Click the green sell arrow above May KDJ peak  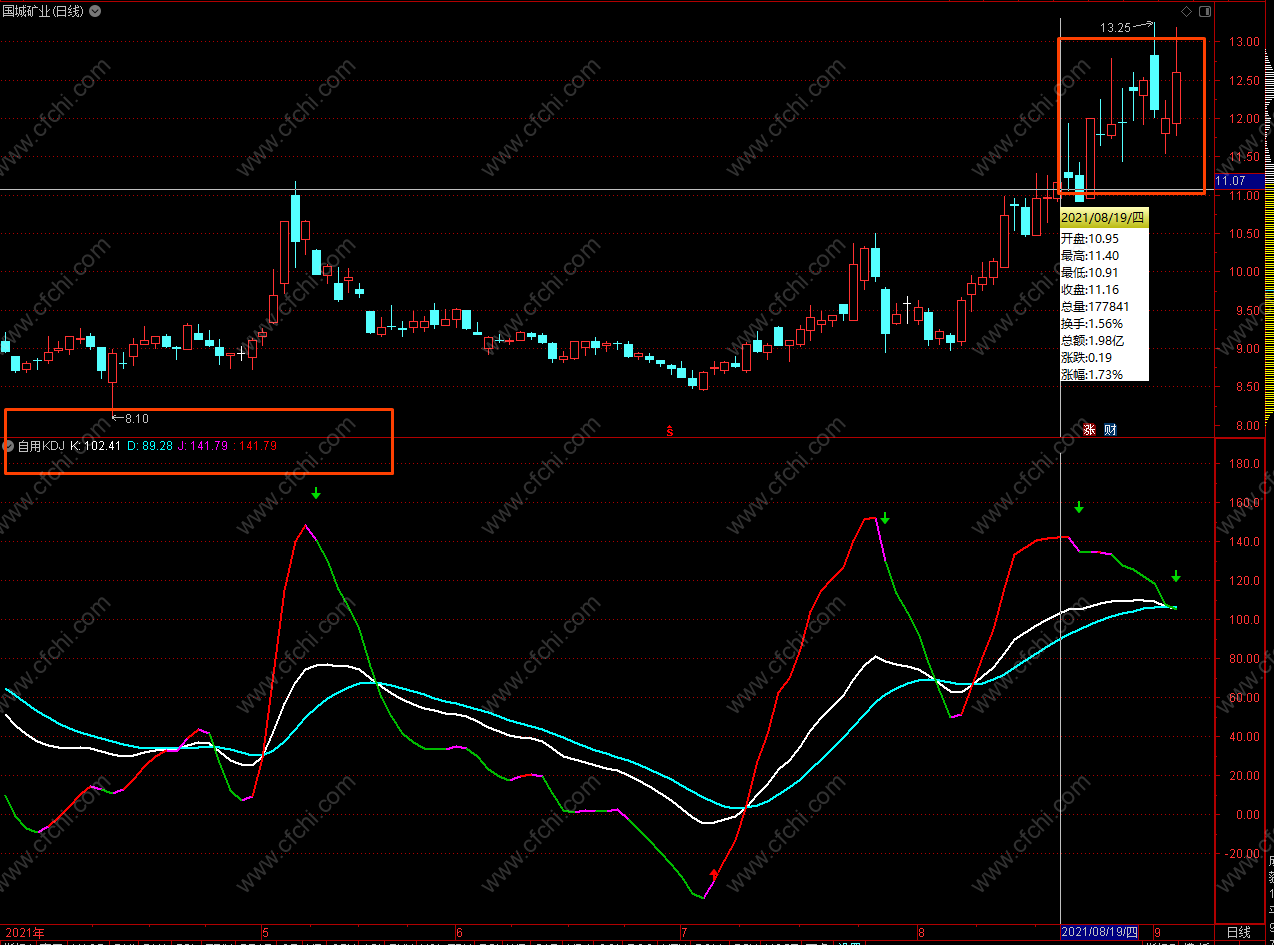316,493
